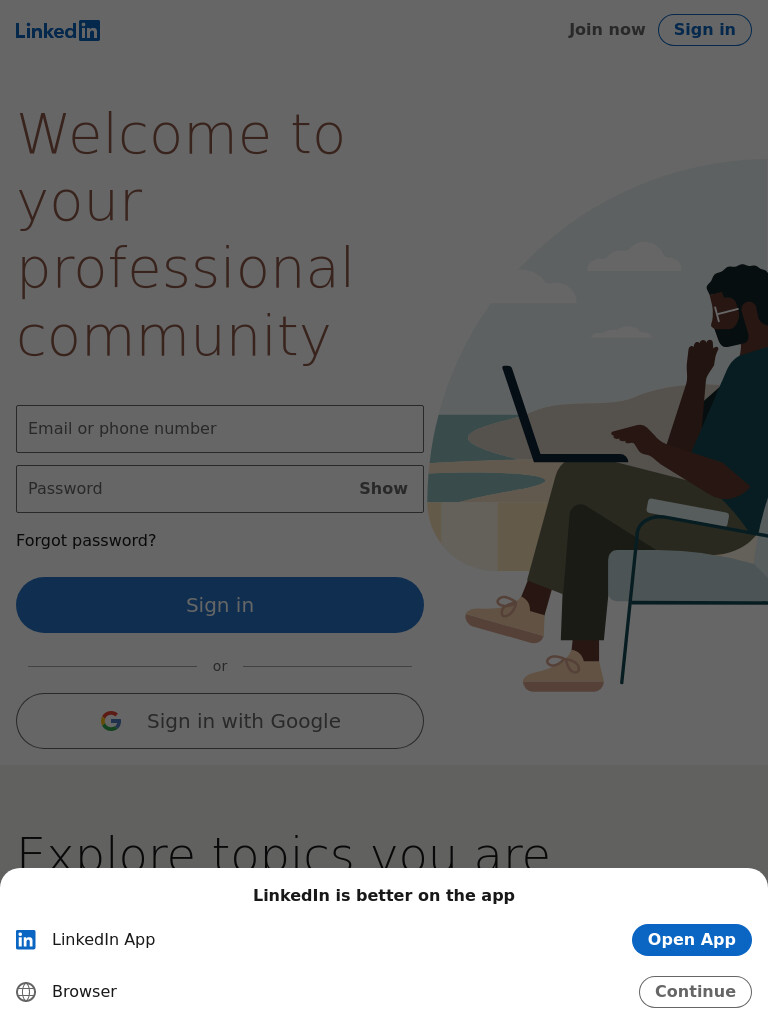This screenshot has width=768, height=1024.
Task: Open the Forgot password link
Action: [x=86, y=541]
